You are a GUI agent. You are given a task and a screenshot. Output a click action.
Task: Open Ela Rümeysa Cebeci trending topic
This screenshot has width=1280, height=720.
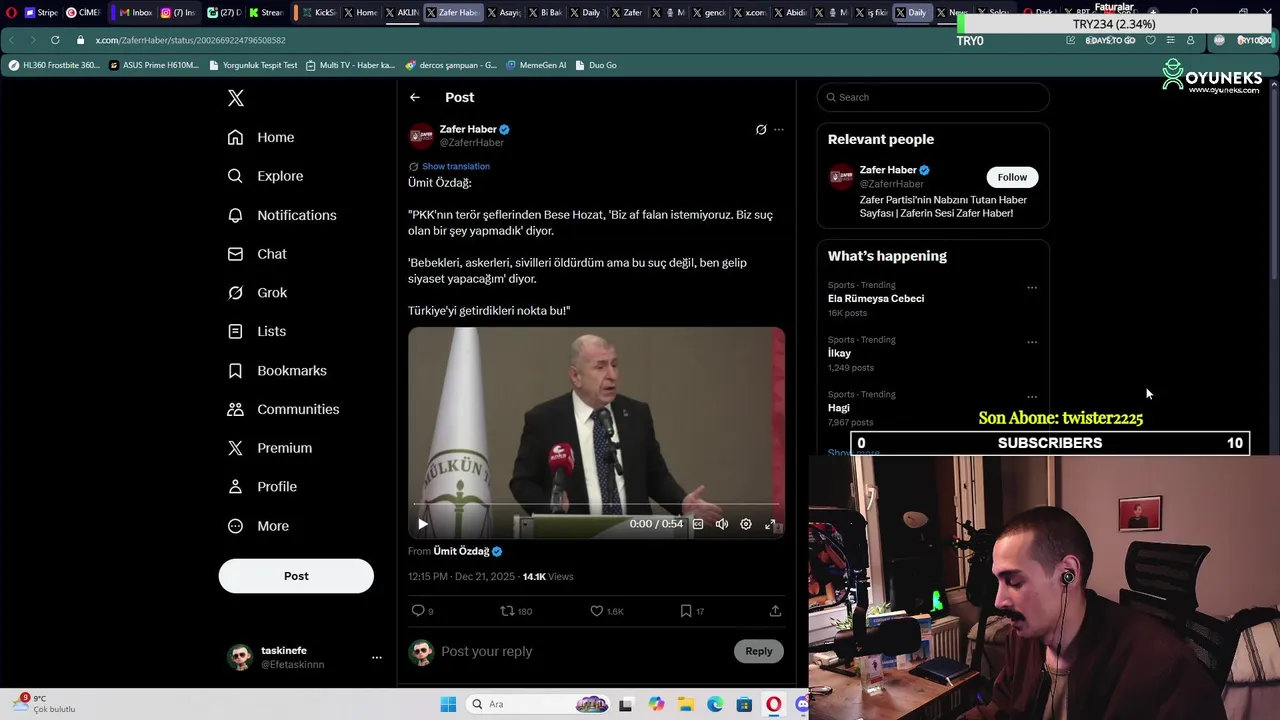(x=876, y=299)
